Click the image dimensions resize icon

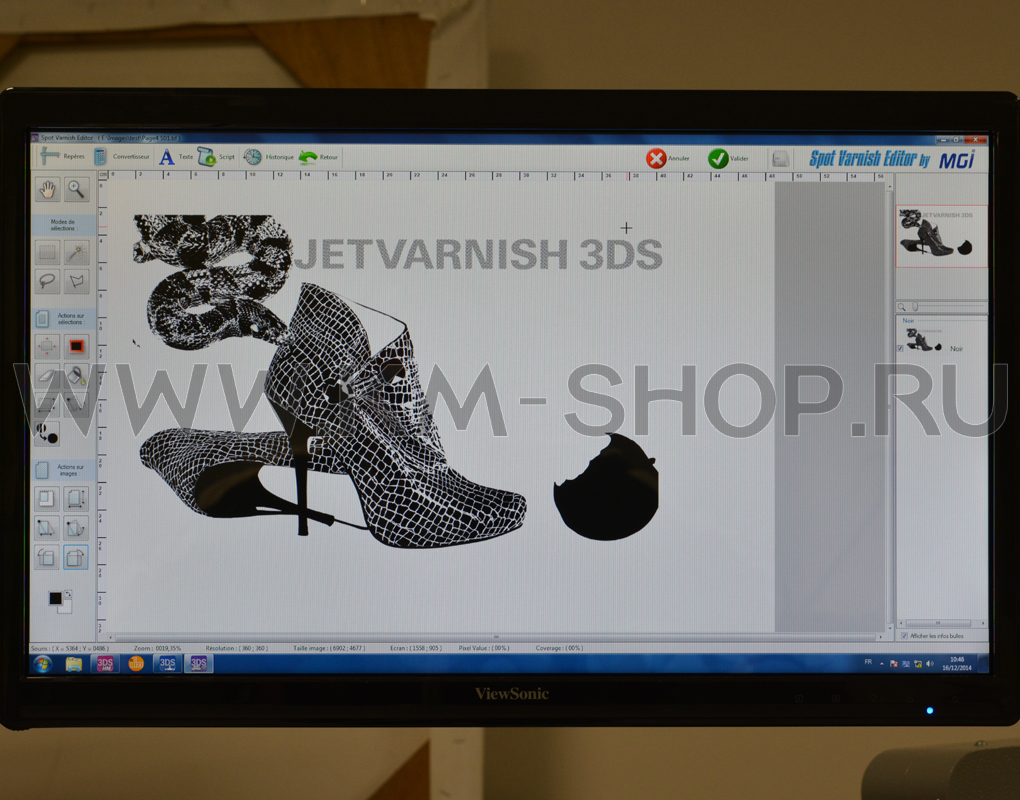pyautogui.click(x=76, y=499)
